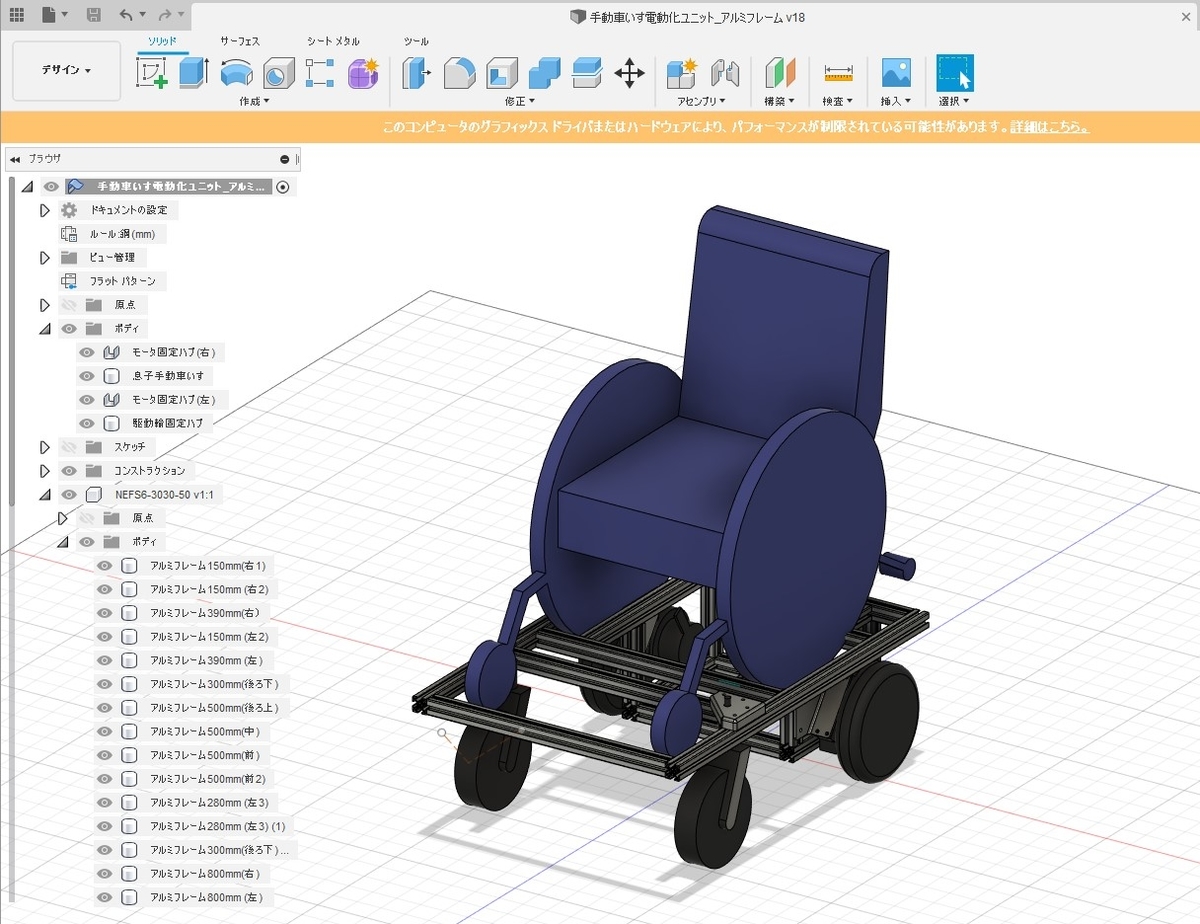Viewport: 1200px width, 924px height.
Task: Undo the last action
Action: pos(126,16)
